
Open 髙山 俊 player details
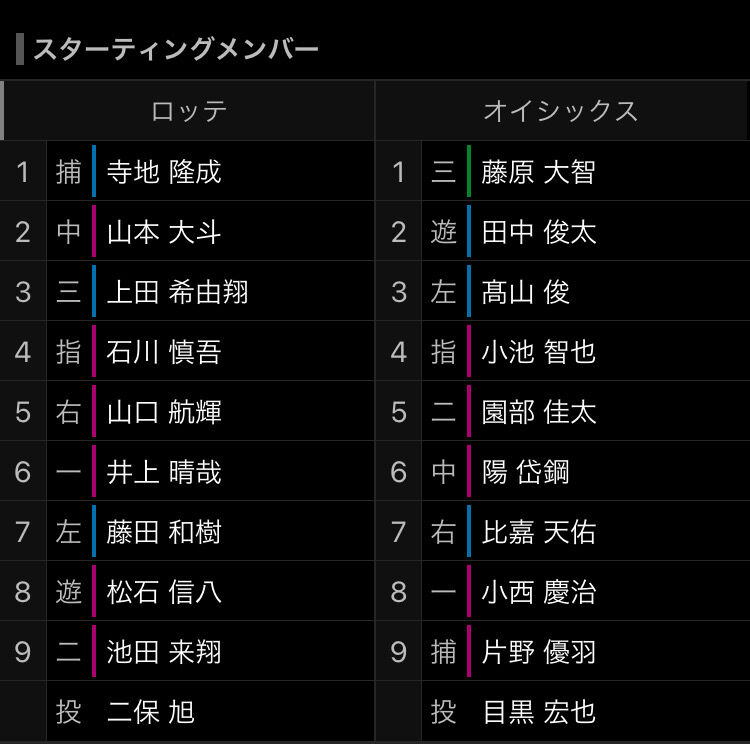[525, 292]
